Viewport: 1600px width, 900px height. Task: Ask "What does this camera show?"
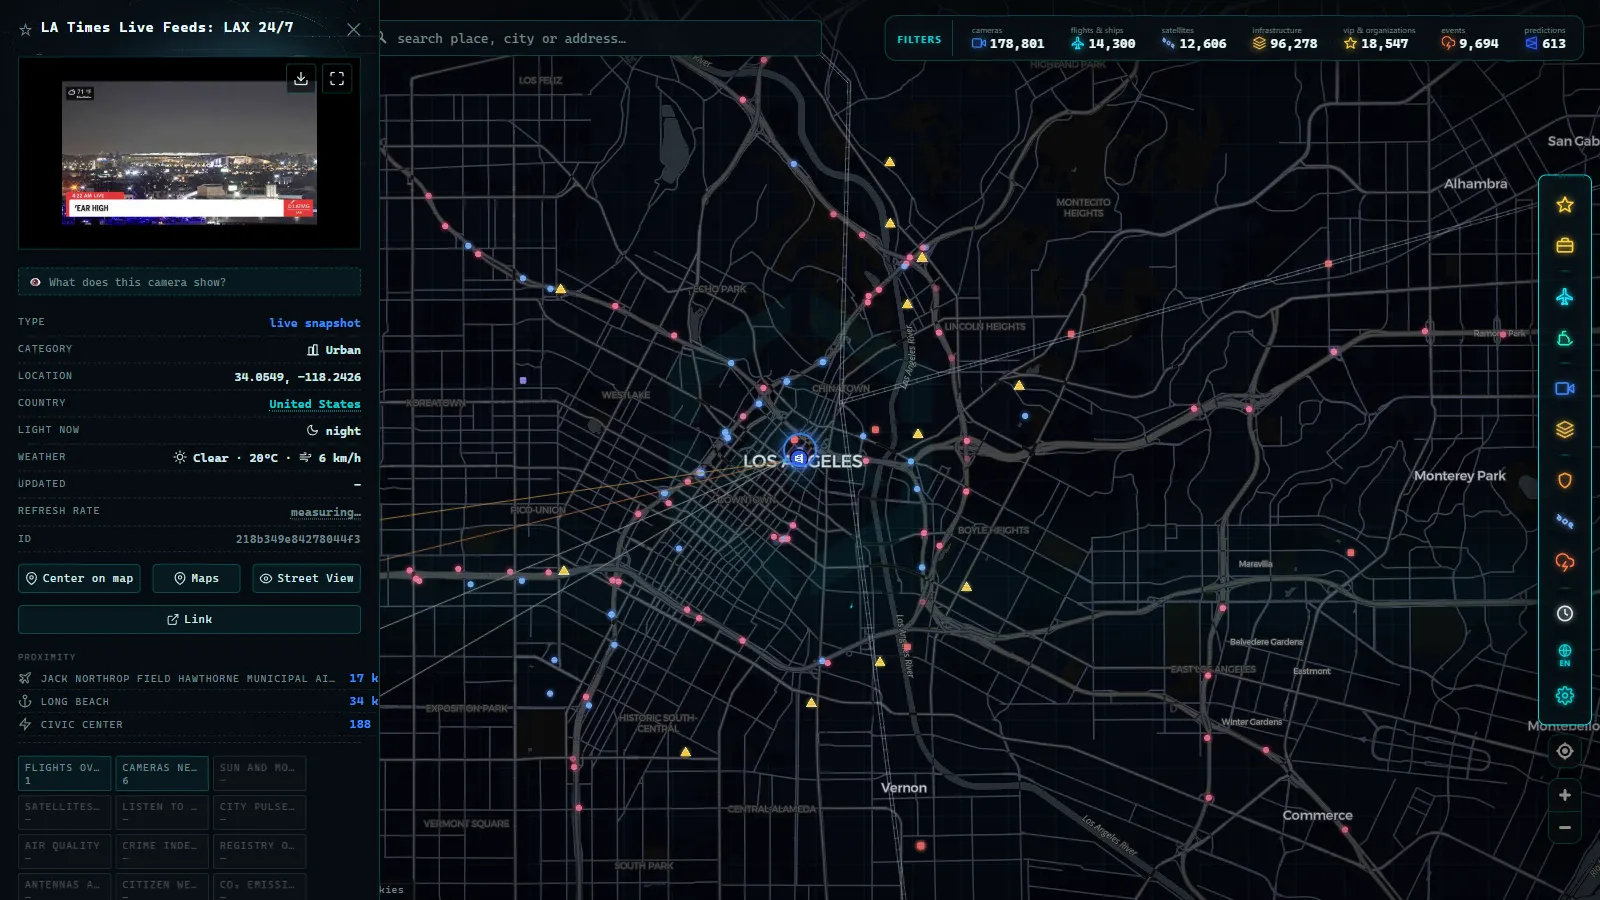point(189,282)
